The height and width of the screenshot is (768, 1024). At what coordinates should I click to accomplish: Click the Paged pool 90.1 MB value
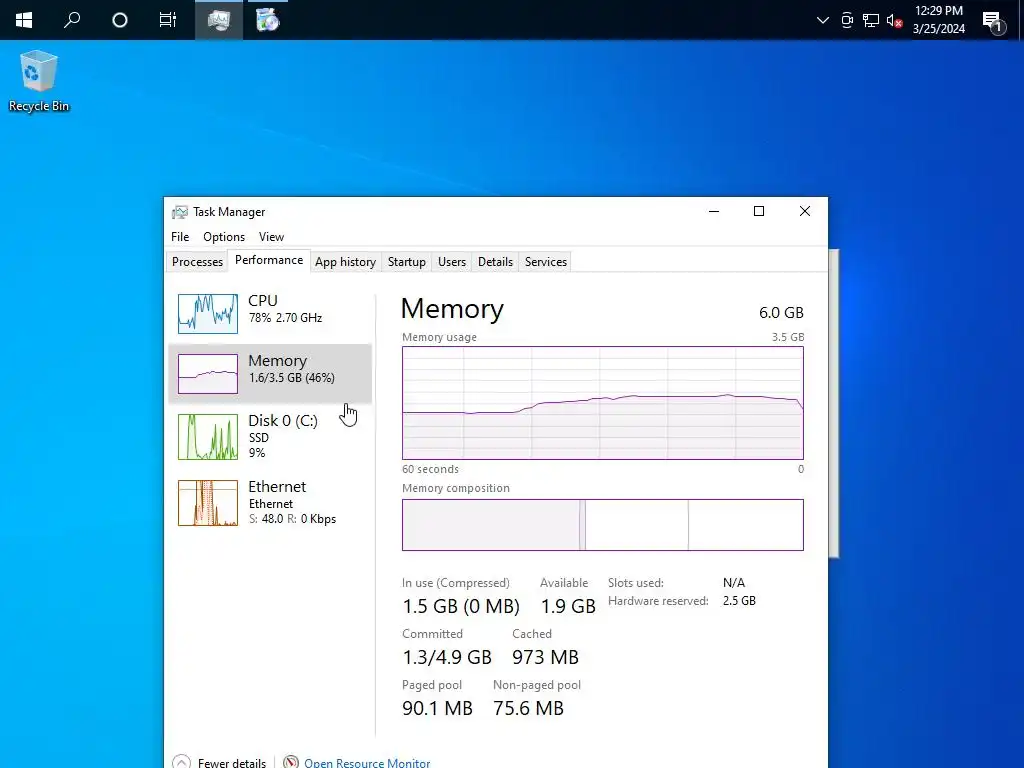tap(437, 708)
